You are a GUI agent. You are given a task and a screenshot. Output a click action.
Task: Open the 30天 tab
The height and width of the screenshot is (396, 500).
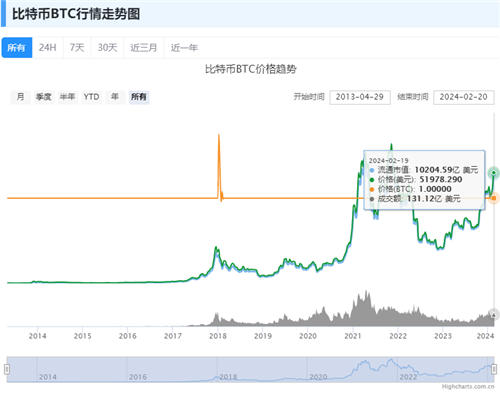pos(107,48)
